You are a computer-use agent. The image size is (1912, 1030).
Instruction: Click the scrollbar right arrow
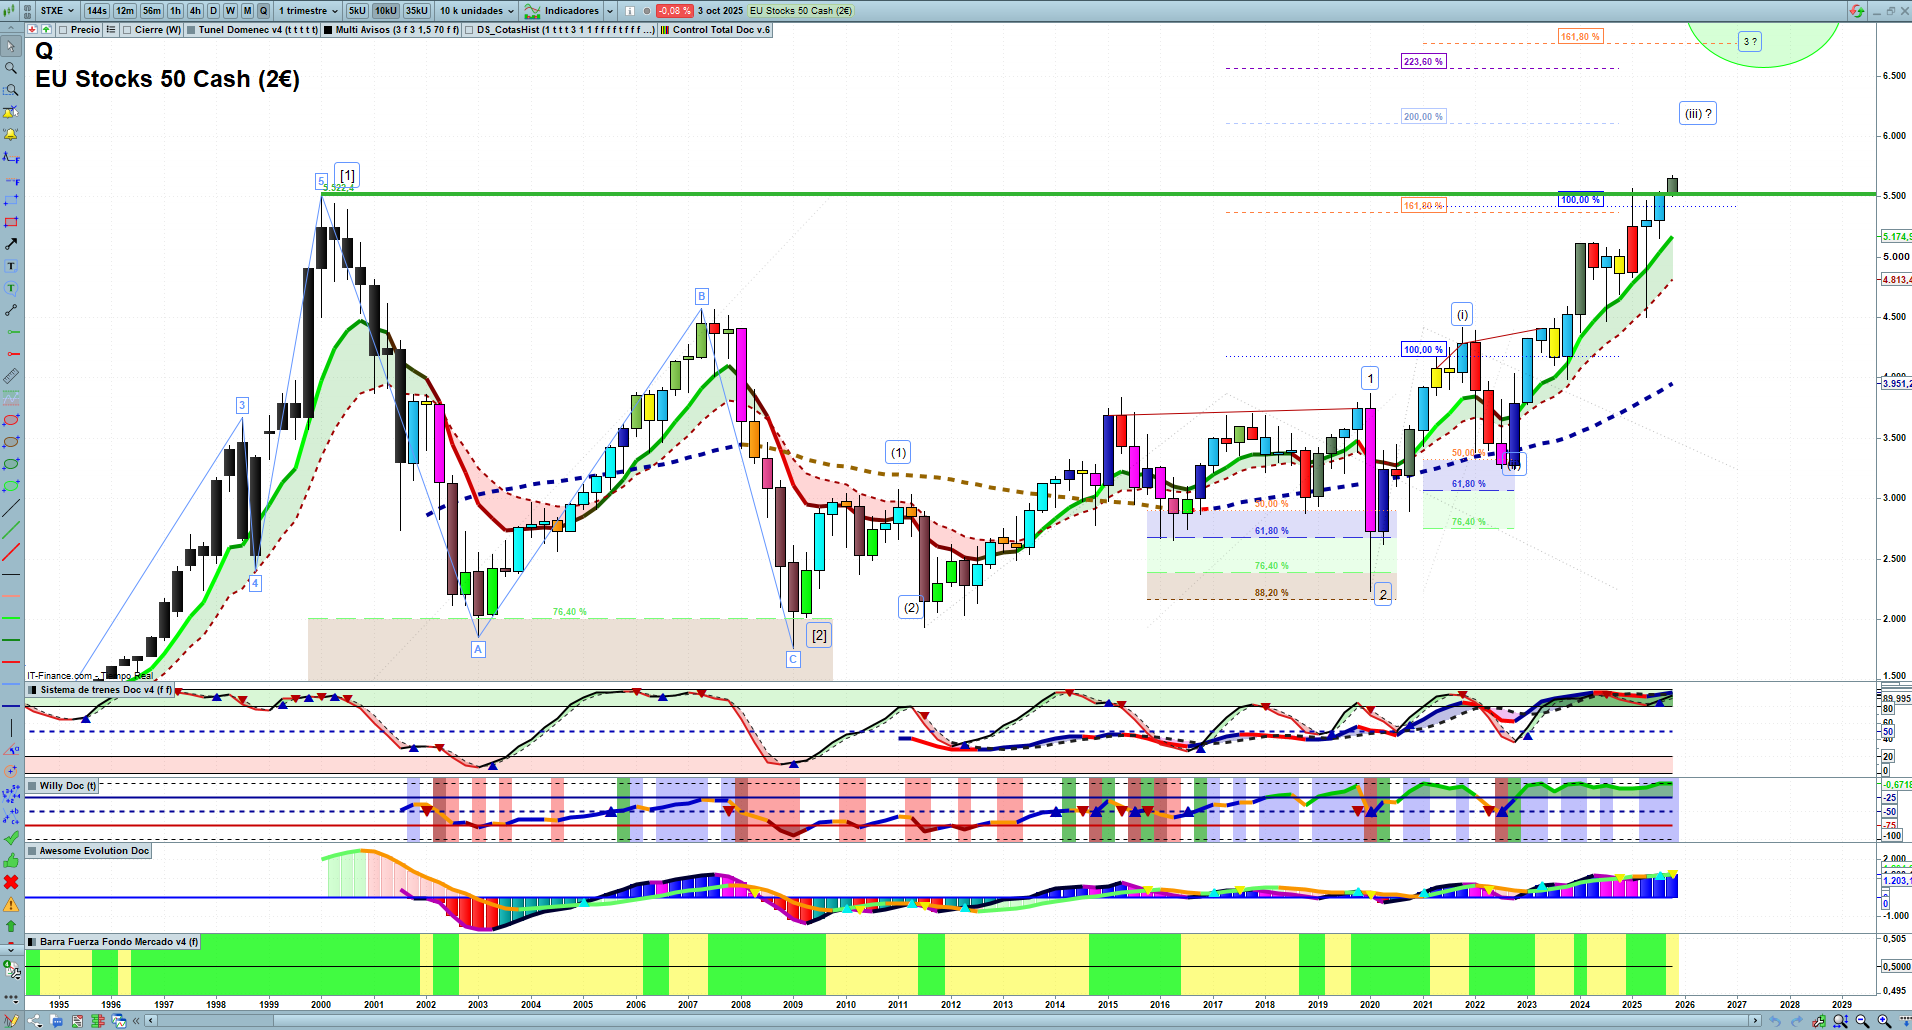[1755, 1021]
